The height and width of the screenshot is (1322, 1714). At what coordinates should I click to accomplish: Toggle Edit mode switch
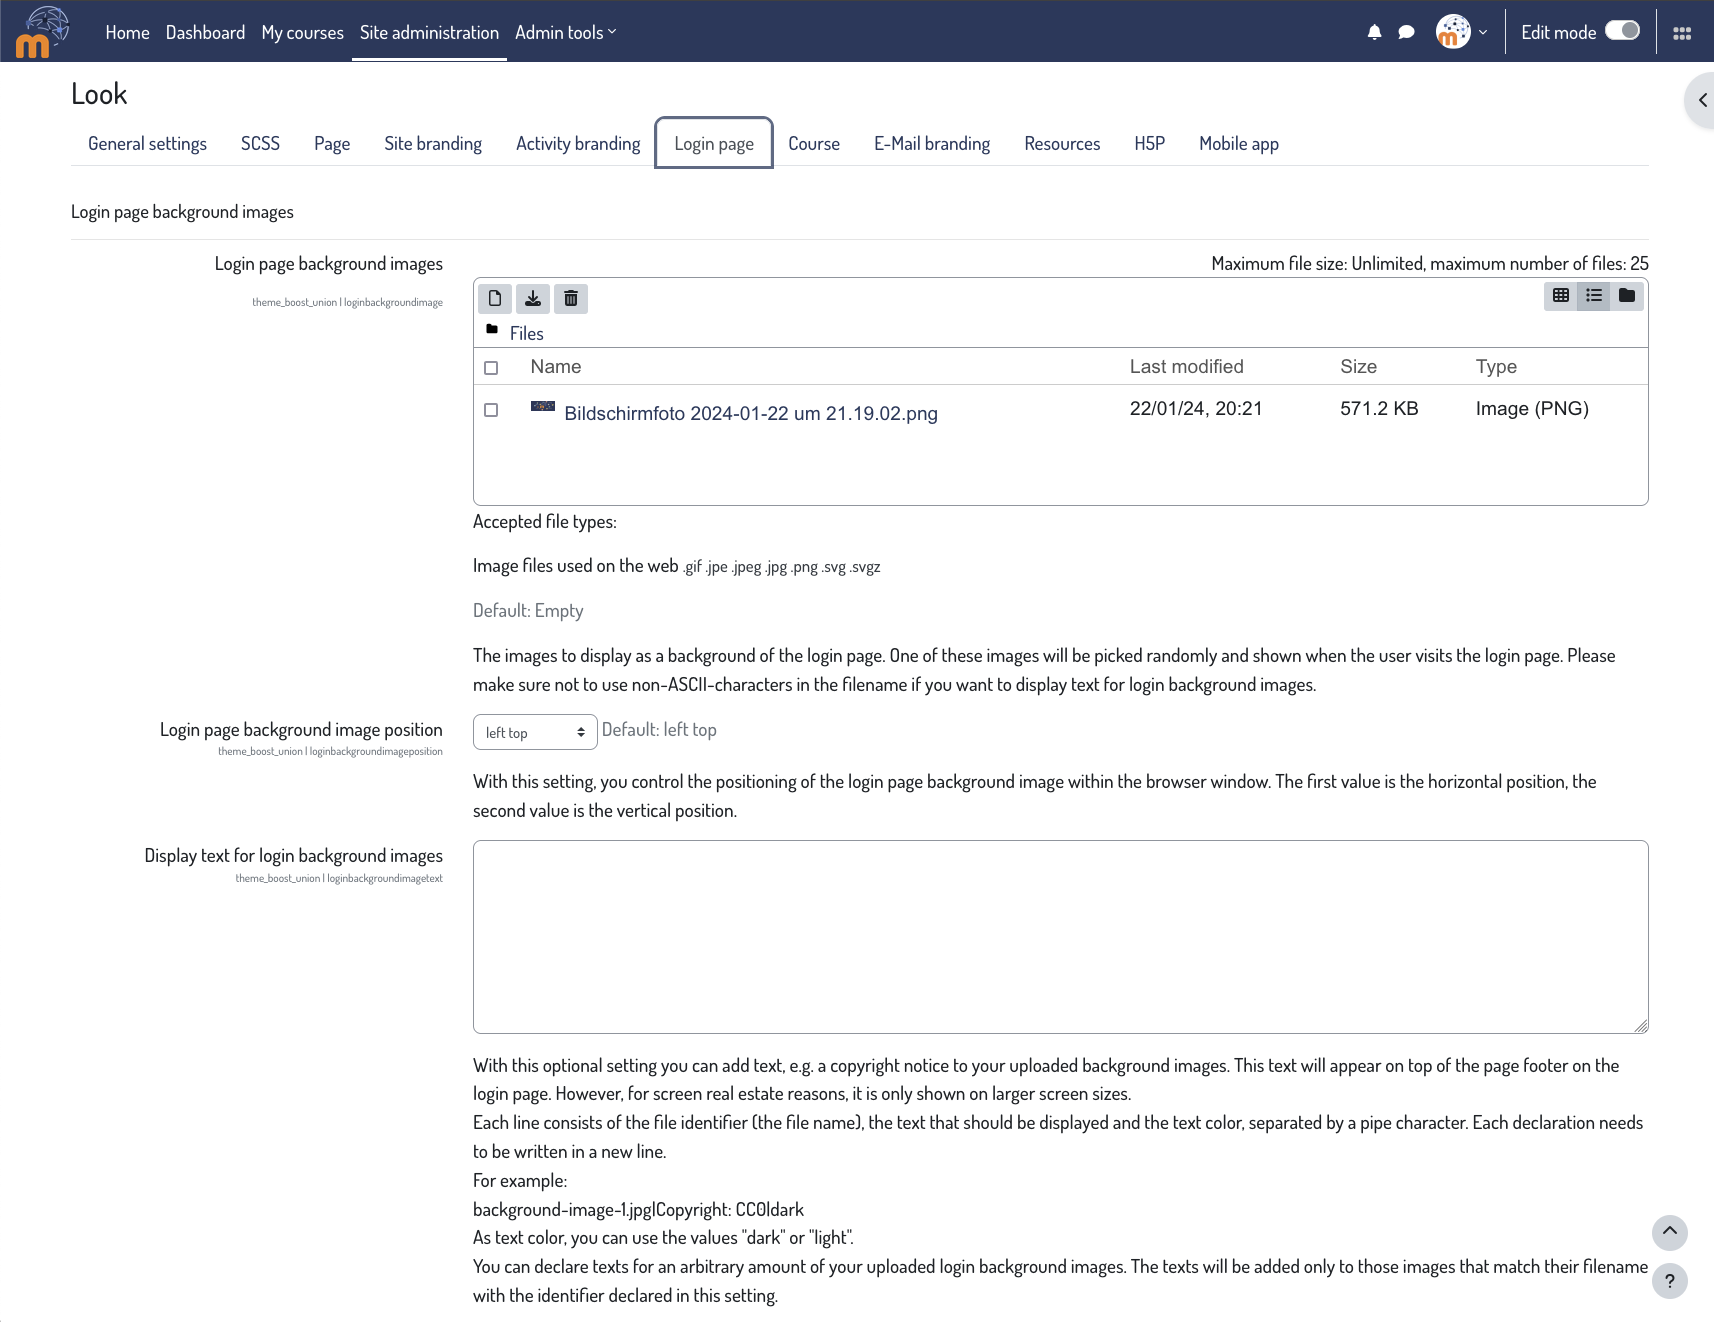click(x=1622, y=31)
